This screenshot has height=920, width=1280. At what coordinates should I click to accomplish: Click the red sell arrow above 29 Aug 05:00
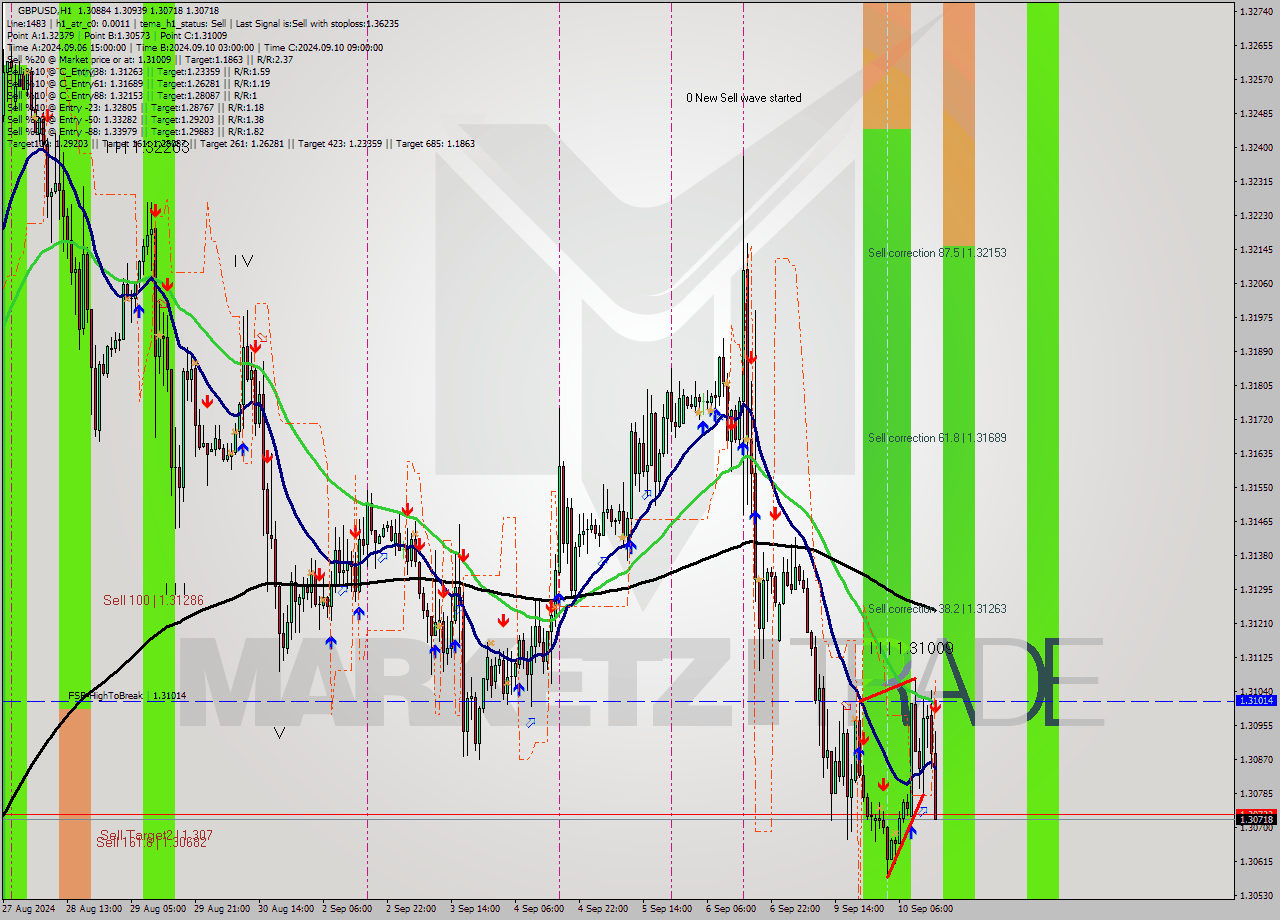(x=155, y=210)
